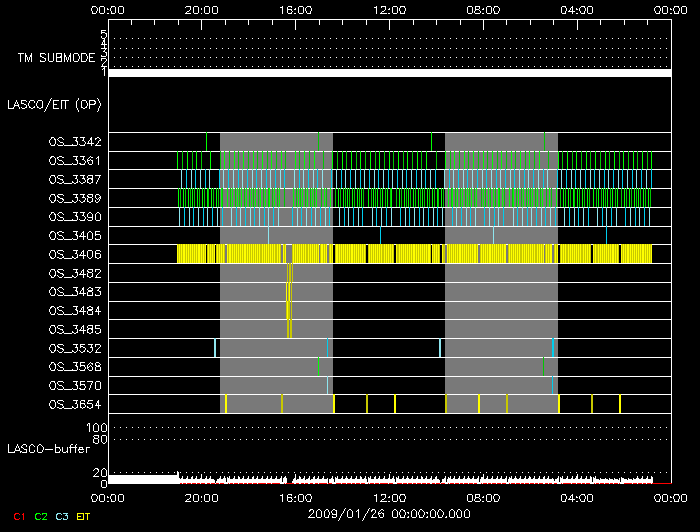Click the OS_3389 row label

tap(75, 198)
